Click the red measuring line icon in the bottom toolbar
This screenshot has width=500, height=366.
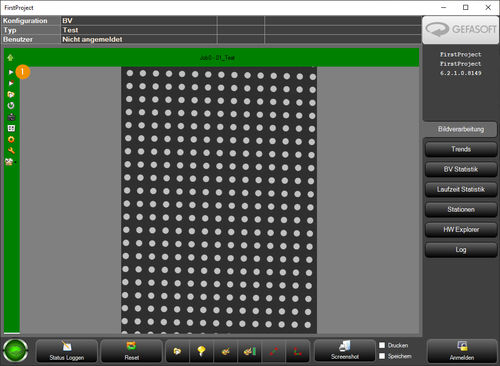[274, 351]
